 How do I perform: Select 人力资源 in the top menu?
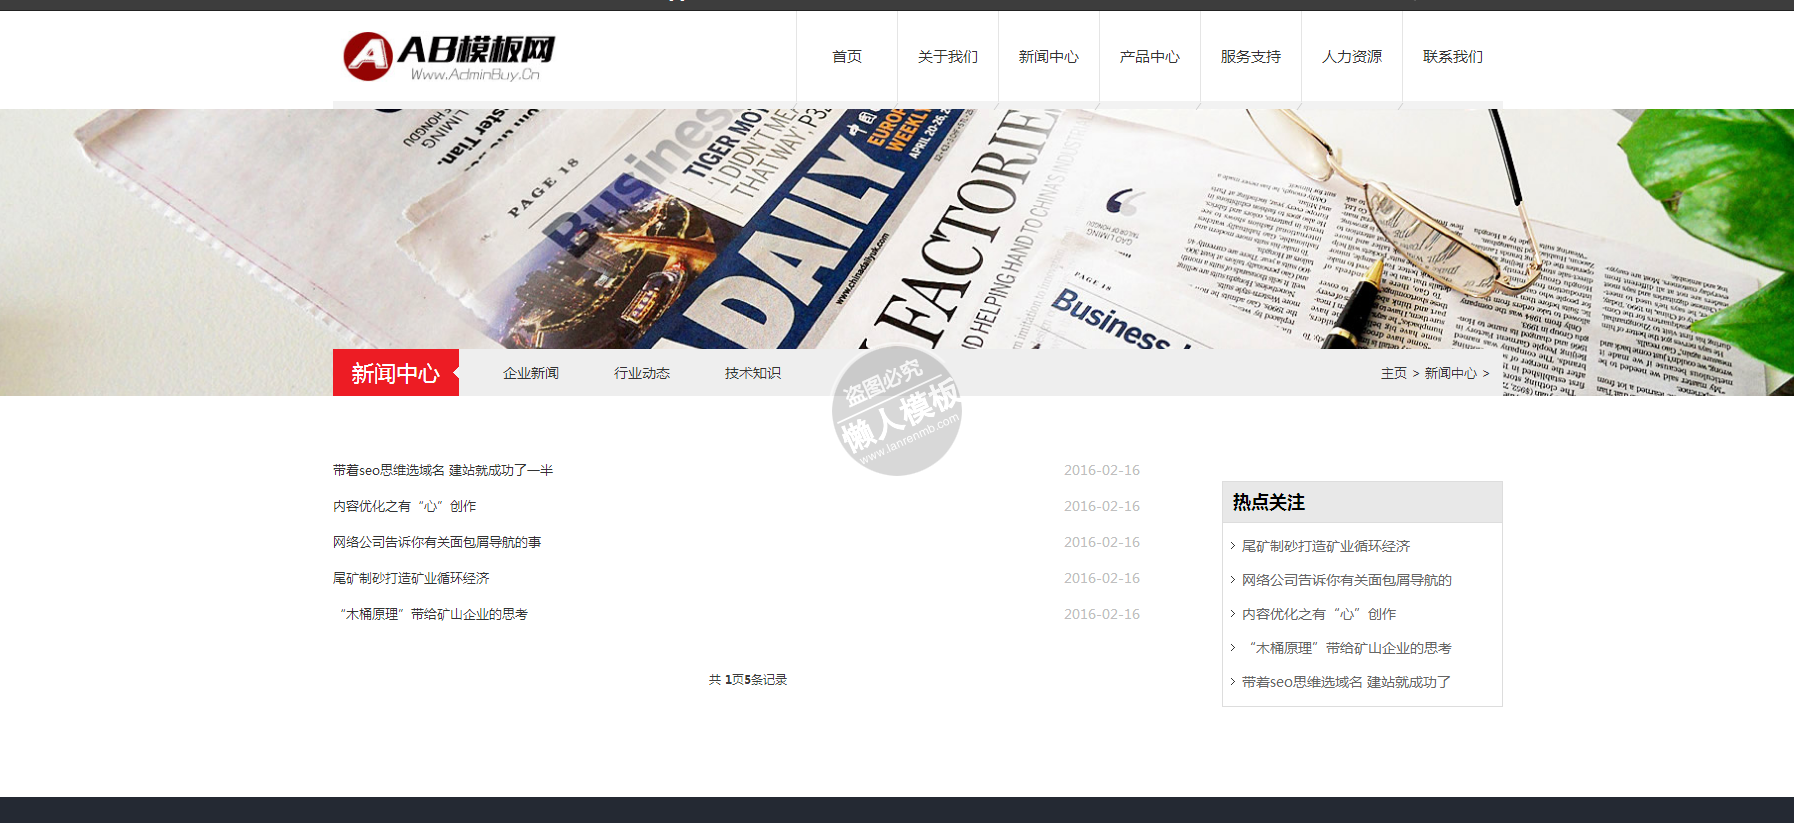point(1352,57)
